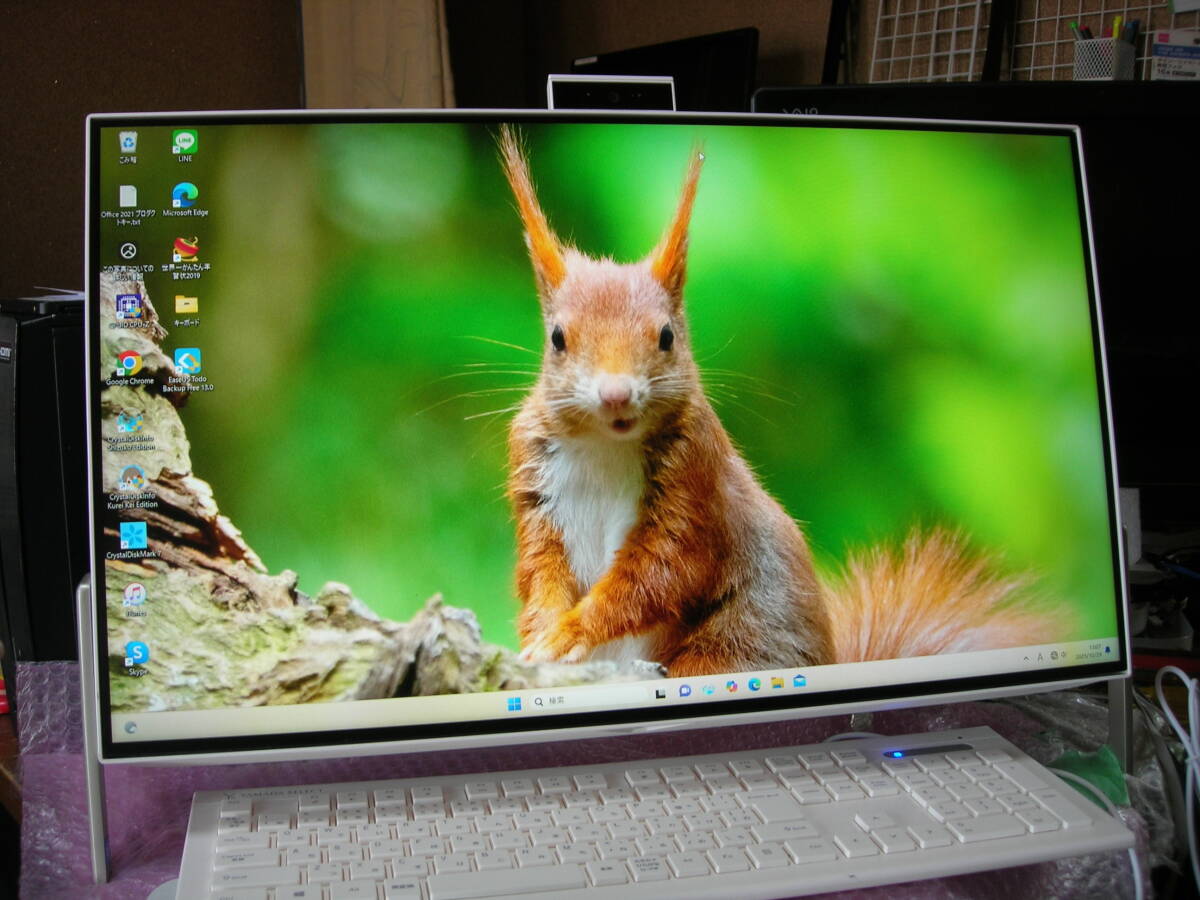This screenshot has height=900, width=1200.
Task: Open the Windows Start menu
Action: coord(514,704)
